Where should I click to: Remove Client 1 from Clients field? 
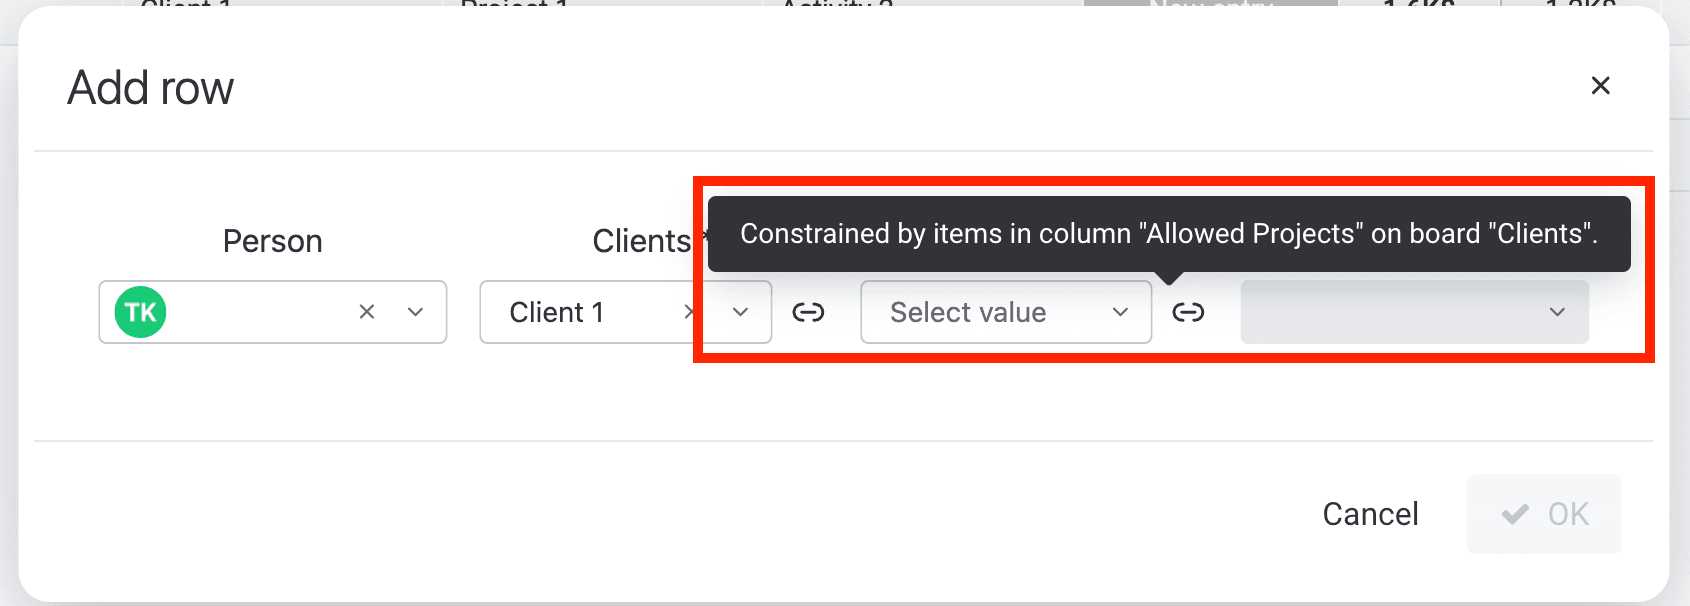(x=689, y=312)
